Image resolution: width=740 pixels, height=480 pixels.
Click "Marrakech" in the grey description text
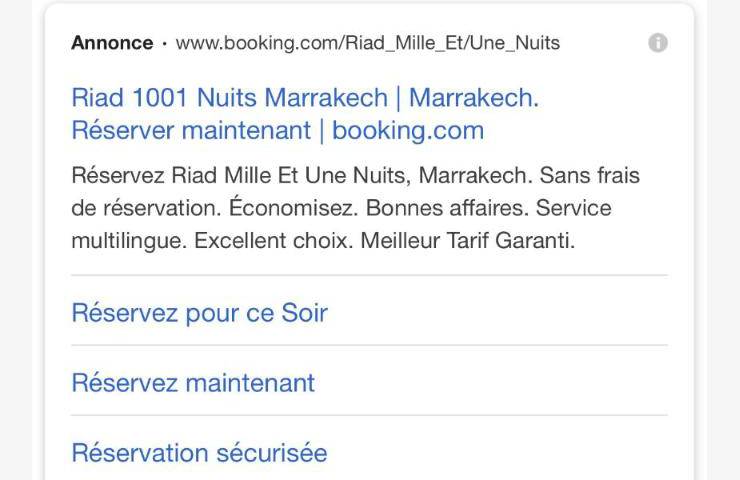pos(474,176)
